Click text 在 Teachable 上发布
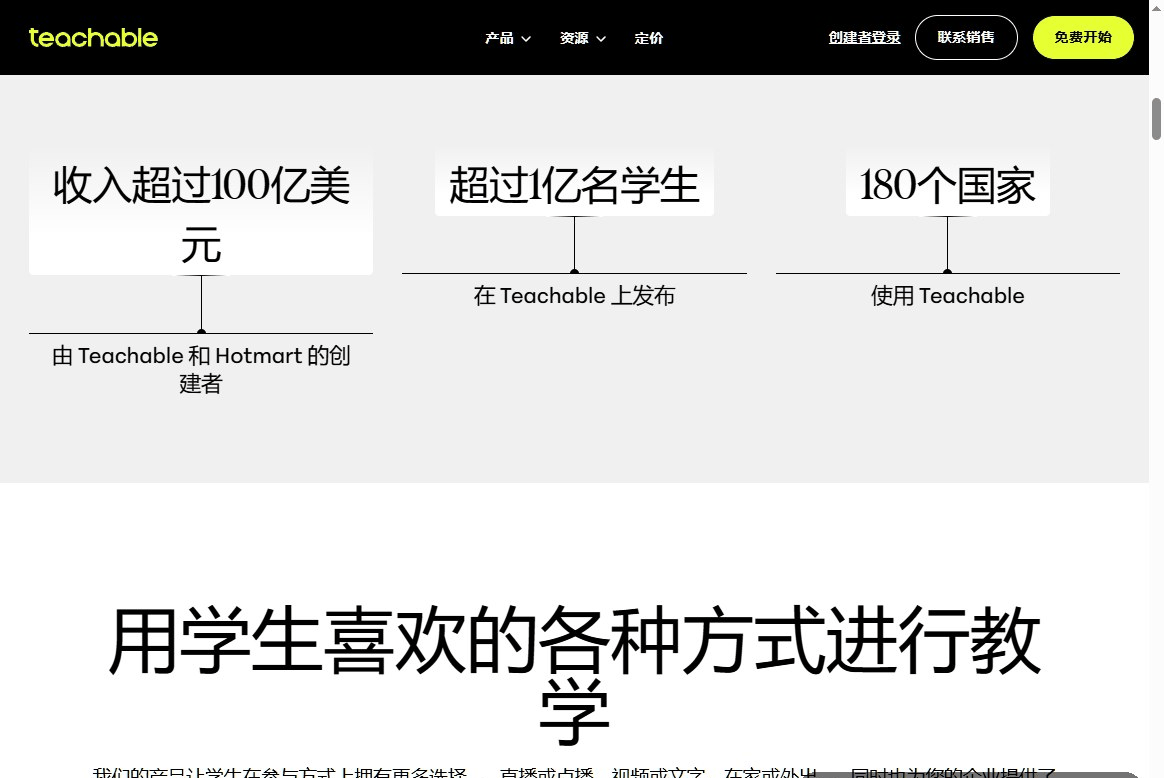This screenshot has height=778, width=1164. [x=574, y=295]
